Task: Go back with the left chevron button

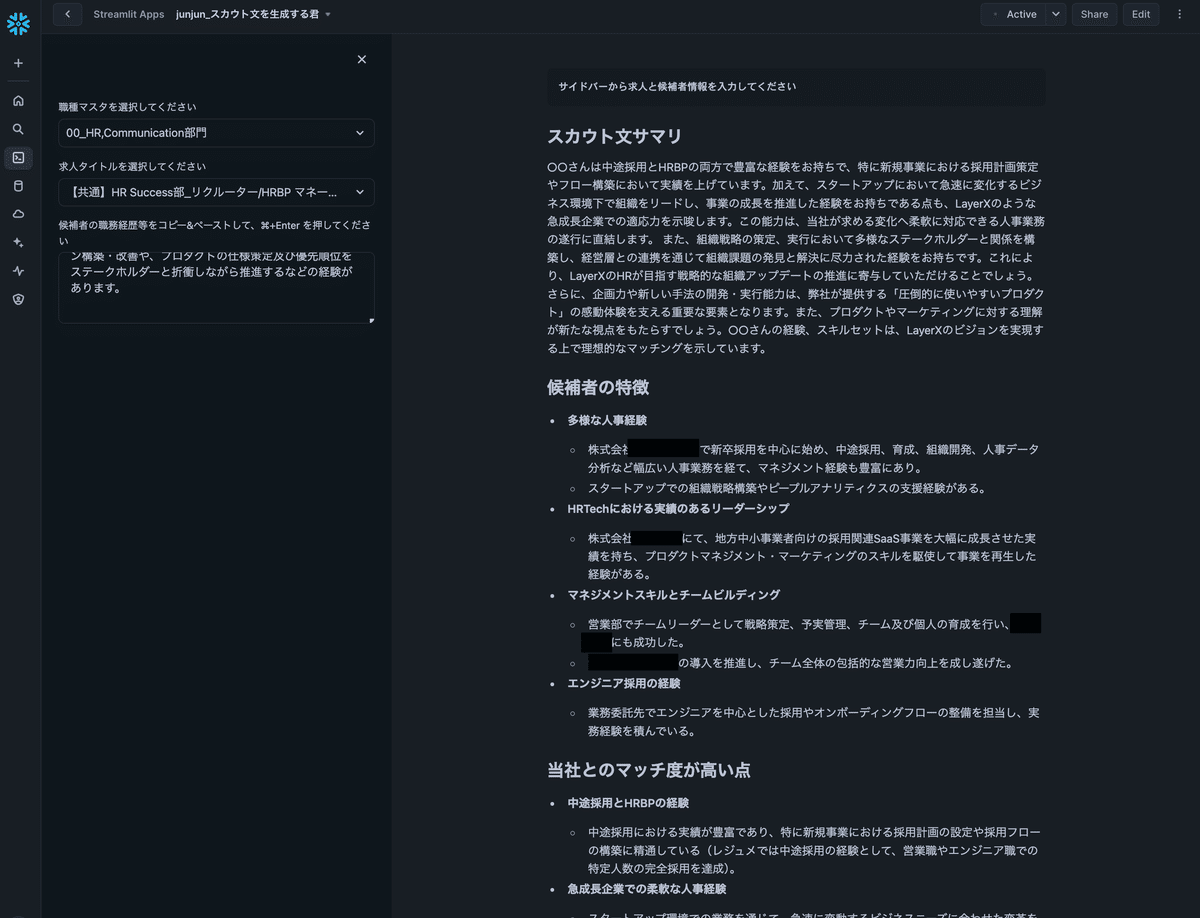Action: 67,14
